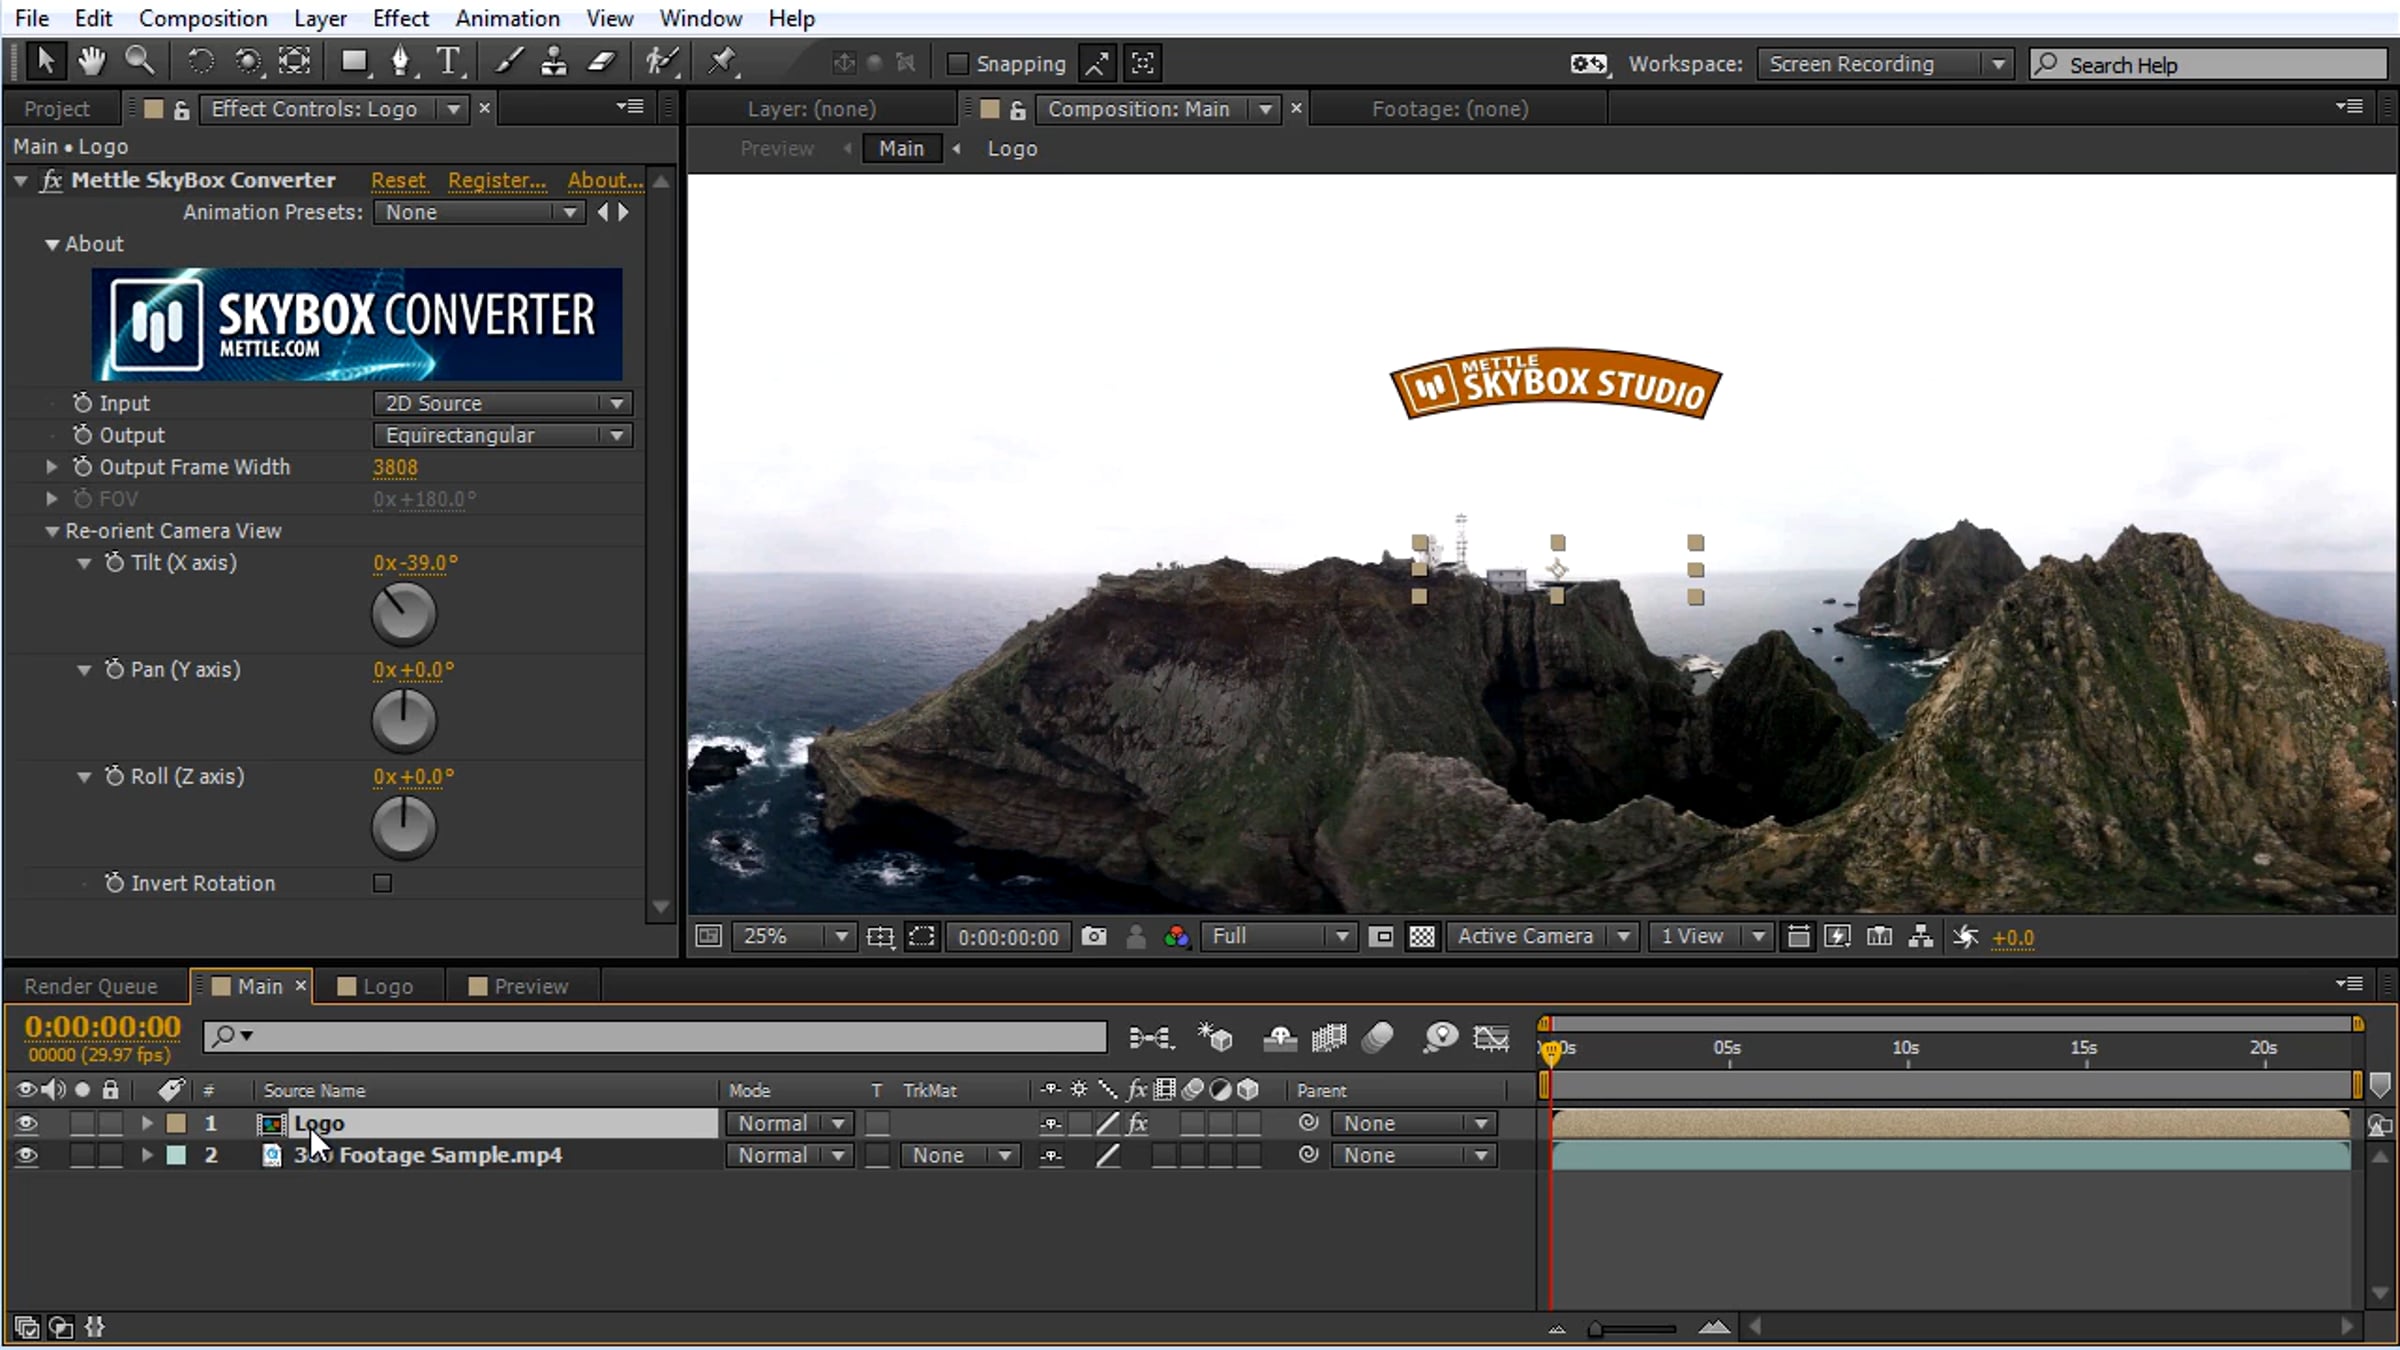Viewport: 2400px width, 1350px height.
Task: Hide the Logo layer with eye toggle
Action: 26,1124
